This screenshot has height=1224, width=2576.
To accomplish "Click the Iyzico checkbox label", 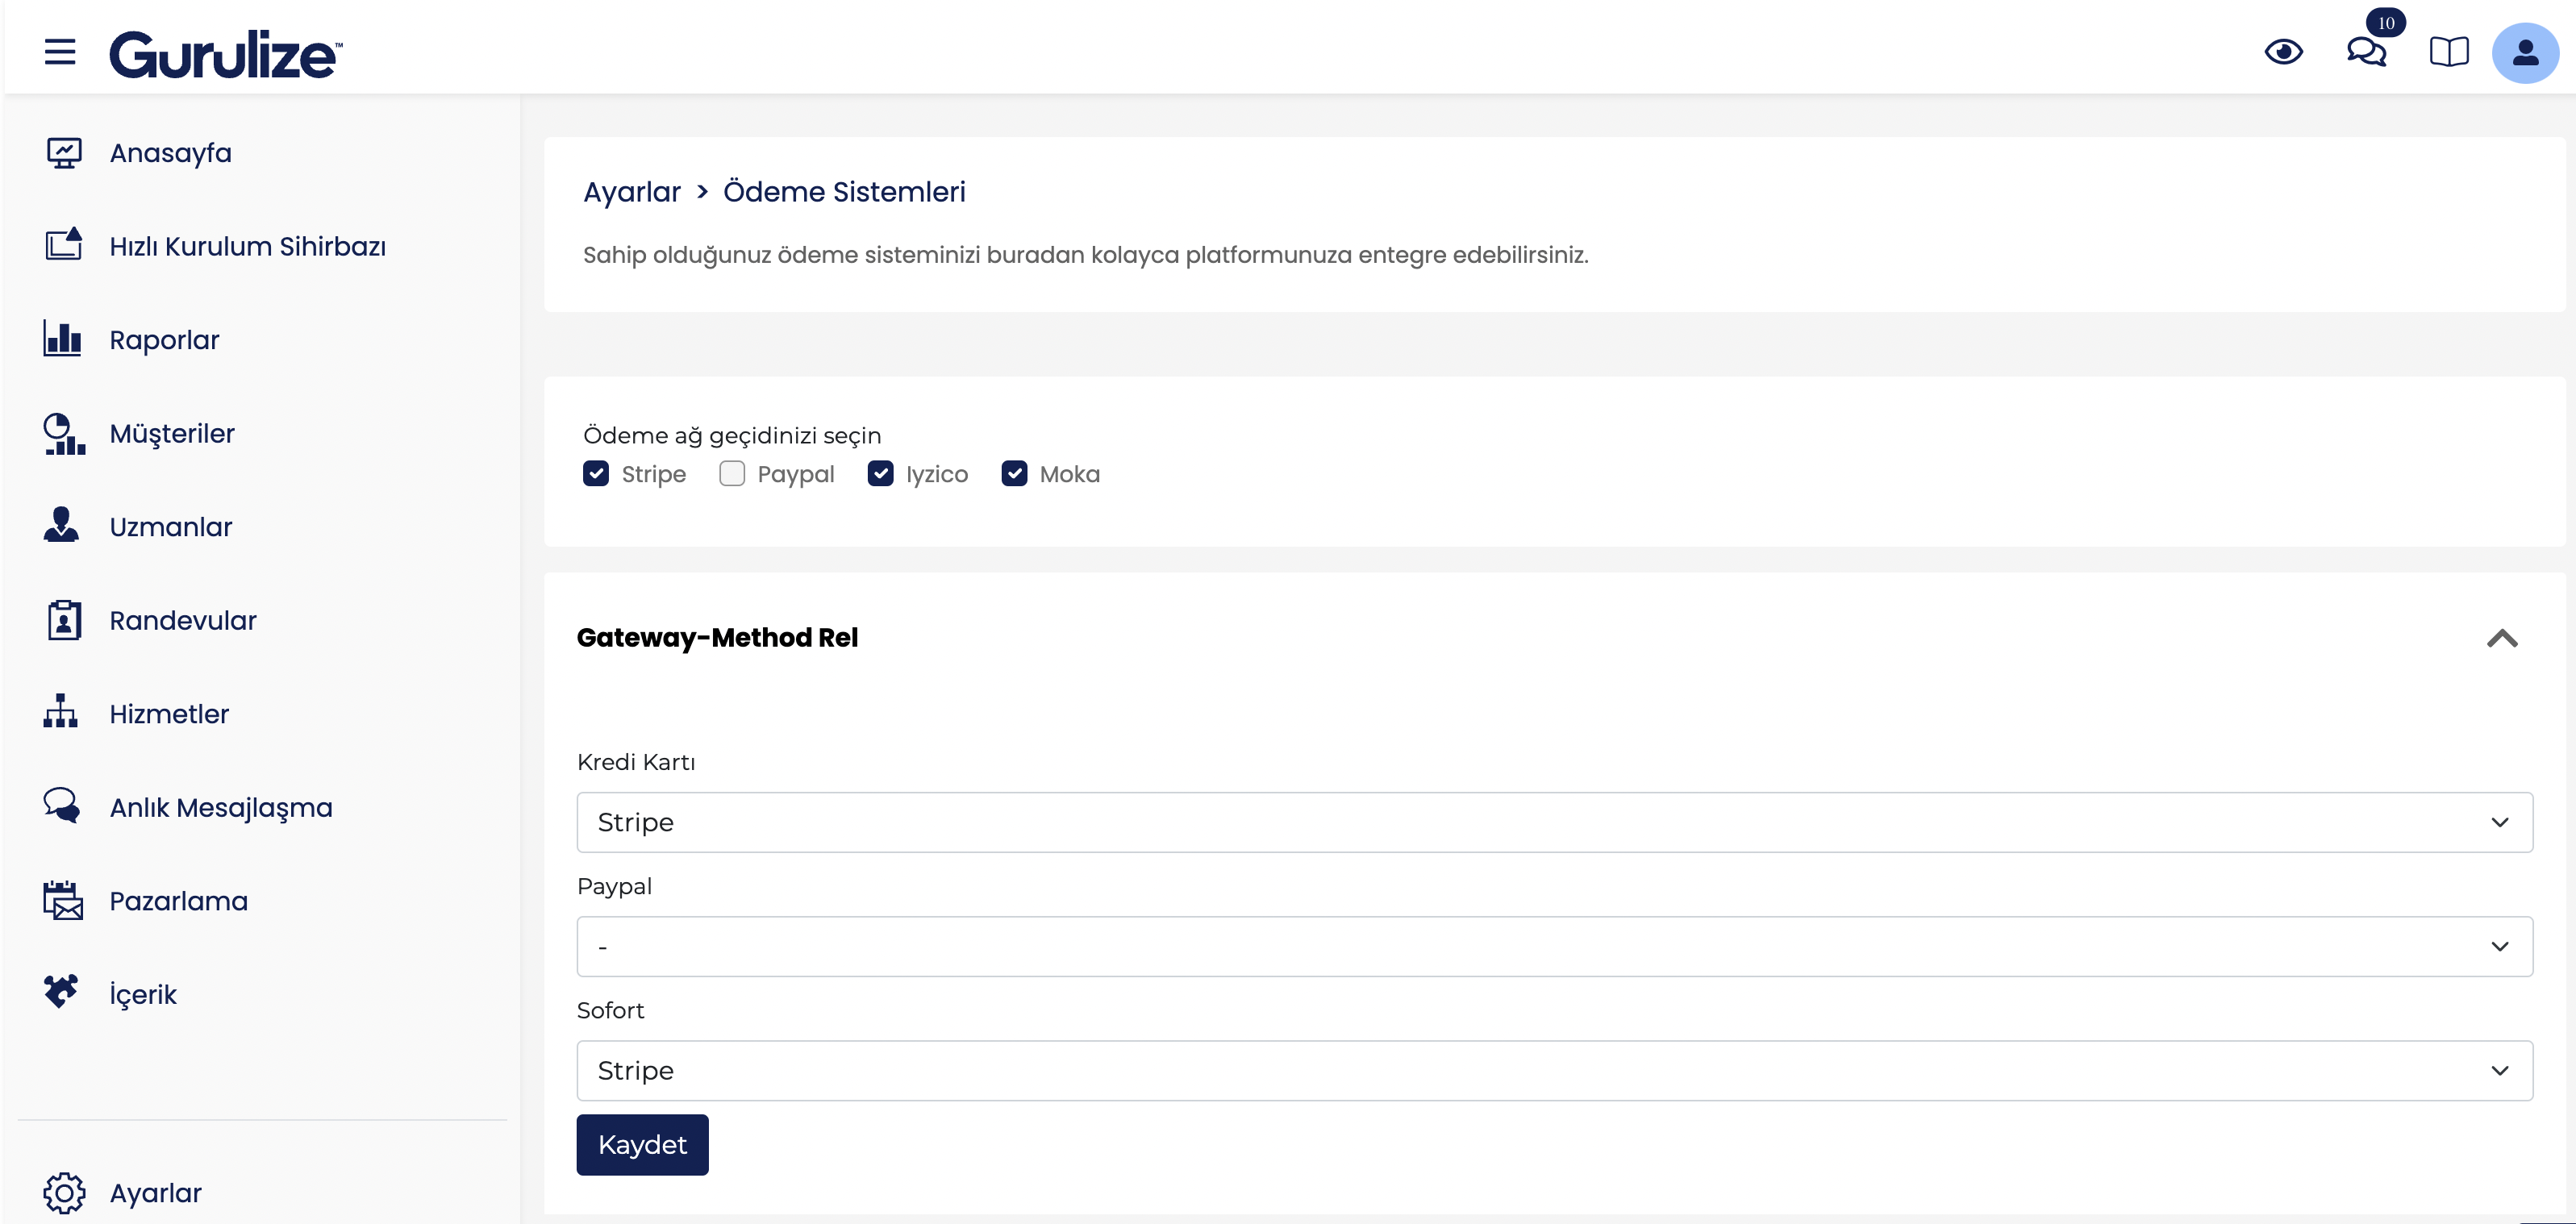I will (937, 475).
